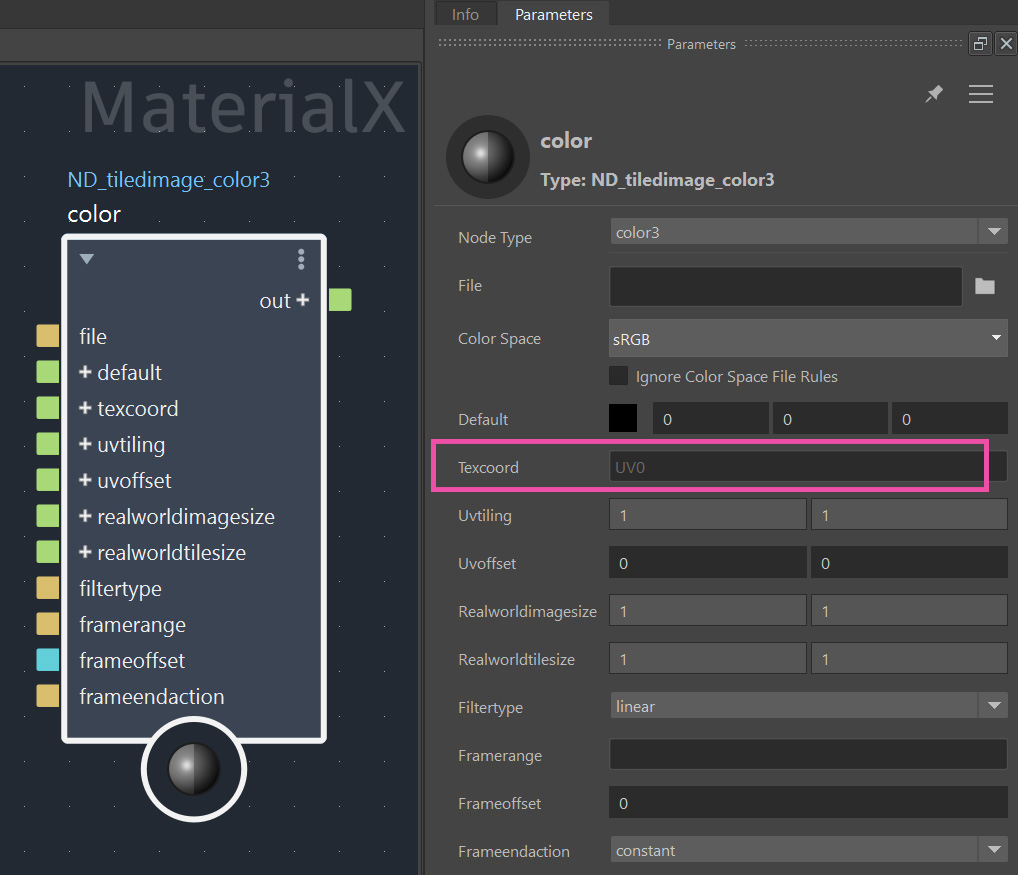1018x875 pixels.
Task: Click the green default input port
Action: click(x=47, y=372)
